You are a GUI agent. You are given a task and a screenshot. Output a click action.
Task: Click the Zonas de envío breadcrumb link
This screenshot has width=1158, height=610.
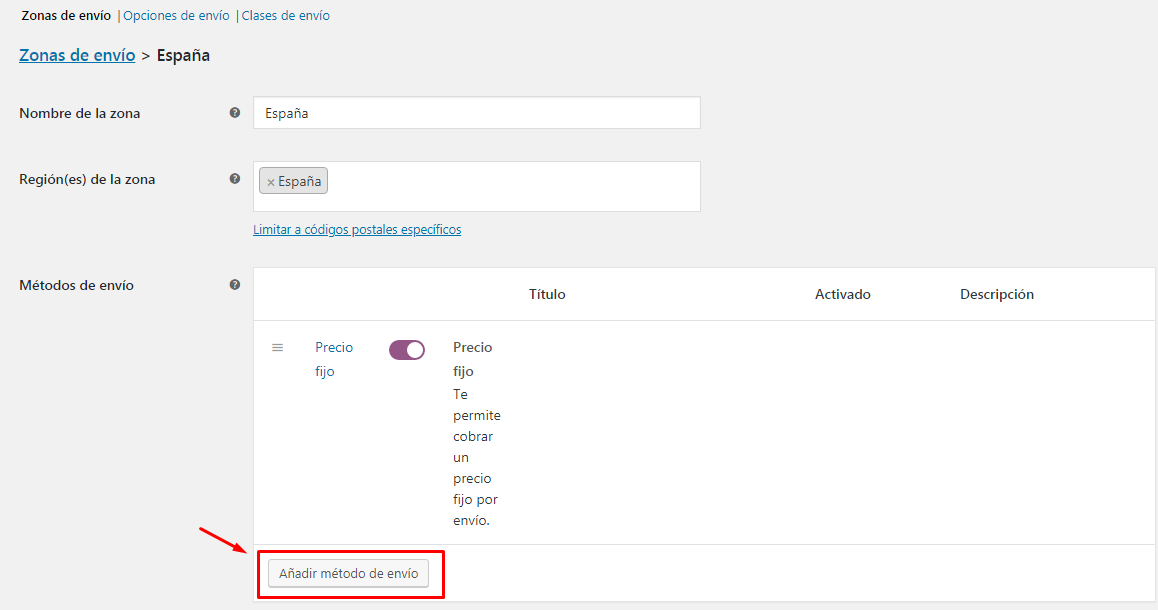[x=77, y=56]
